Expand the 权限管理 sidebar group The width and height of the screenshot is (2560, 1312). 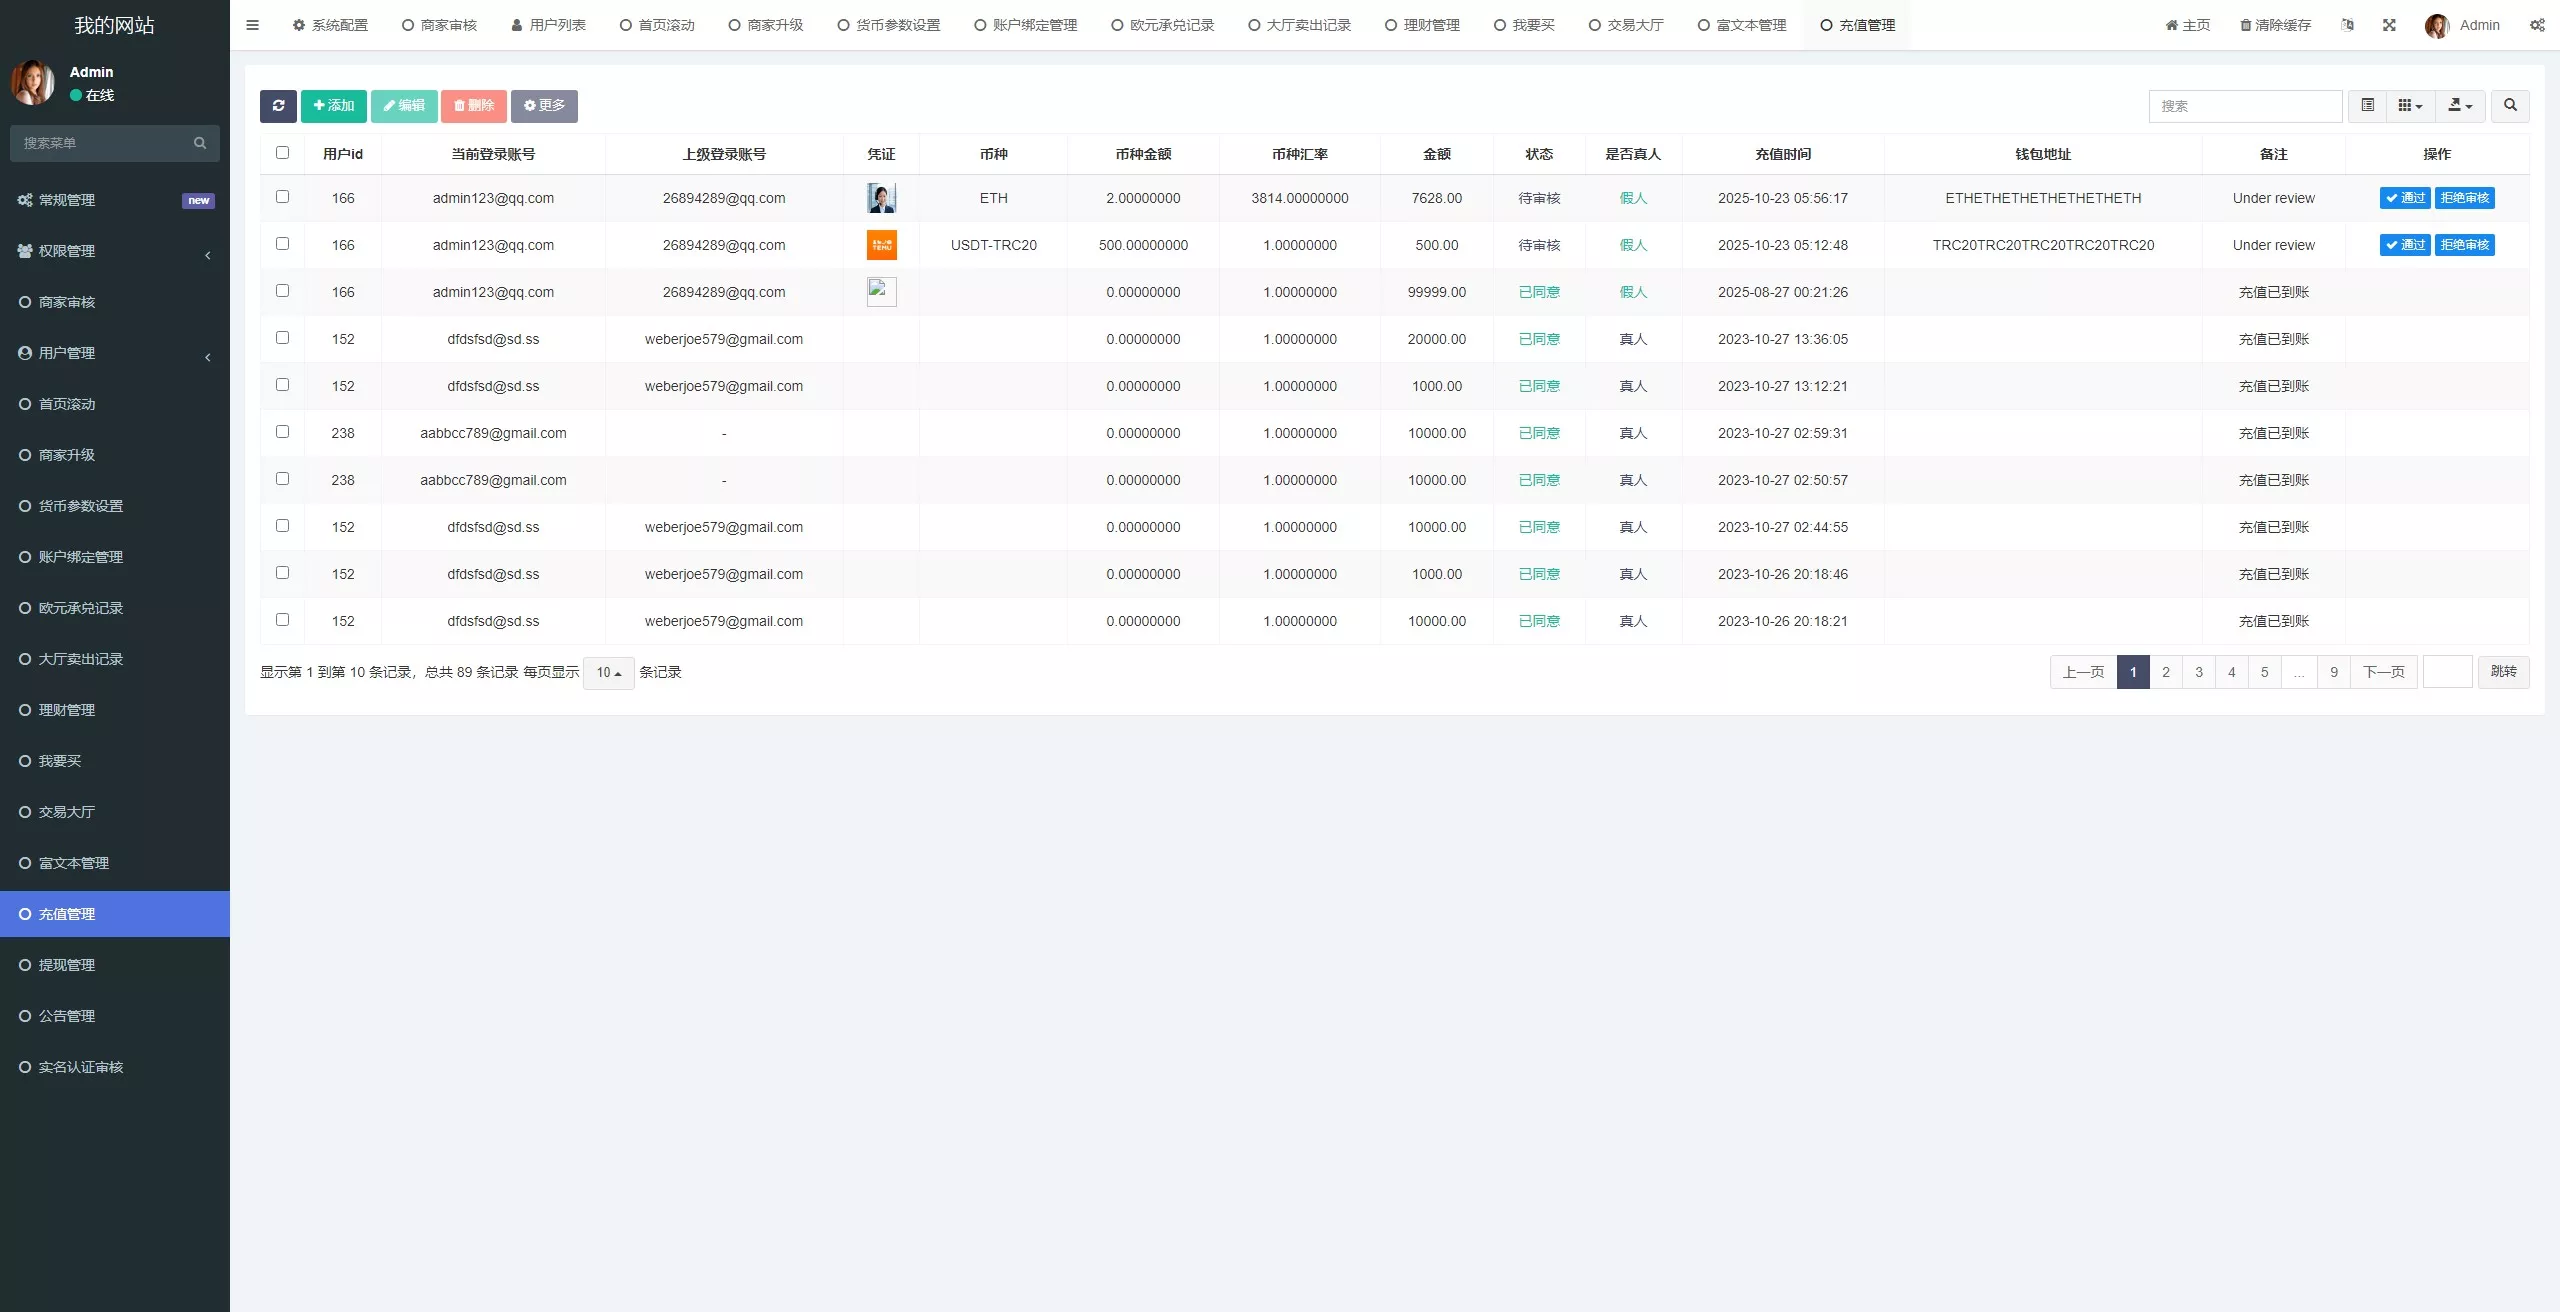click(x=115, y=251)
